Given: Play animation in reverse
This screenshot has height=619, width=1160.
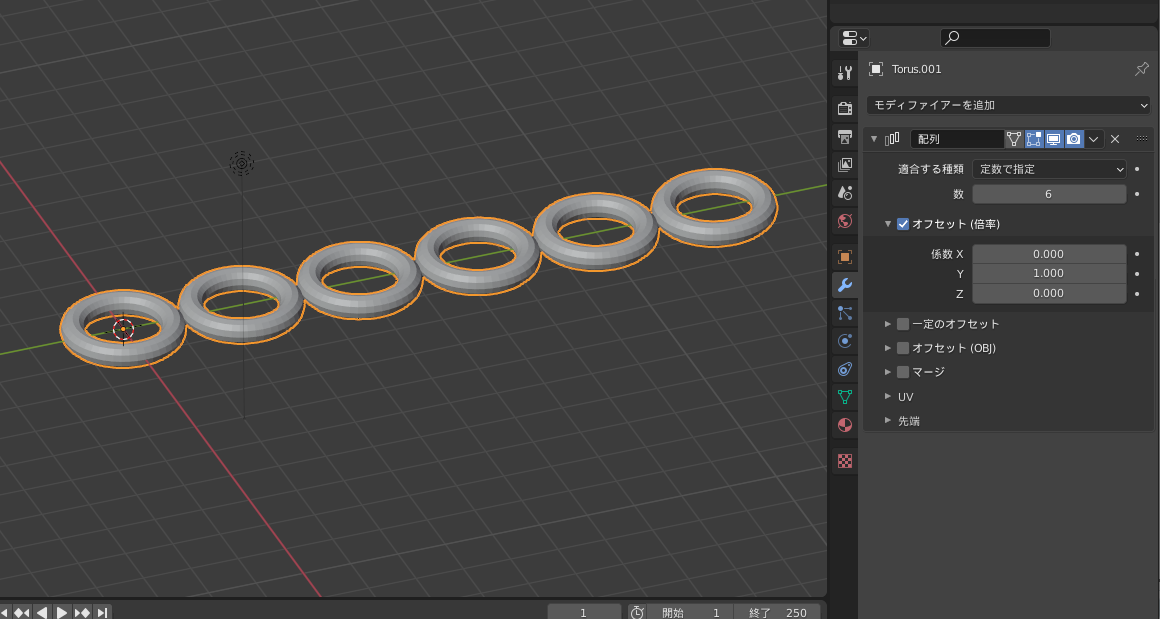Looking at the screenshot, I should click(x=42, y=612).
